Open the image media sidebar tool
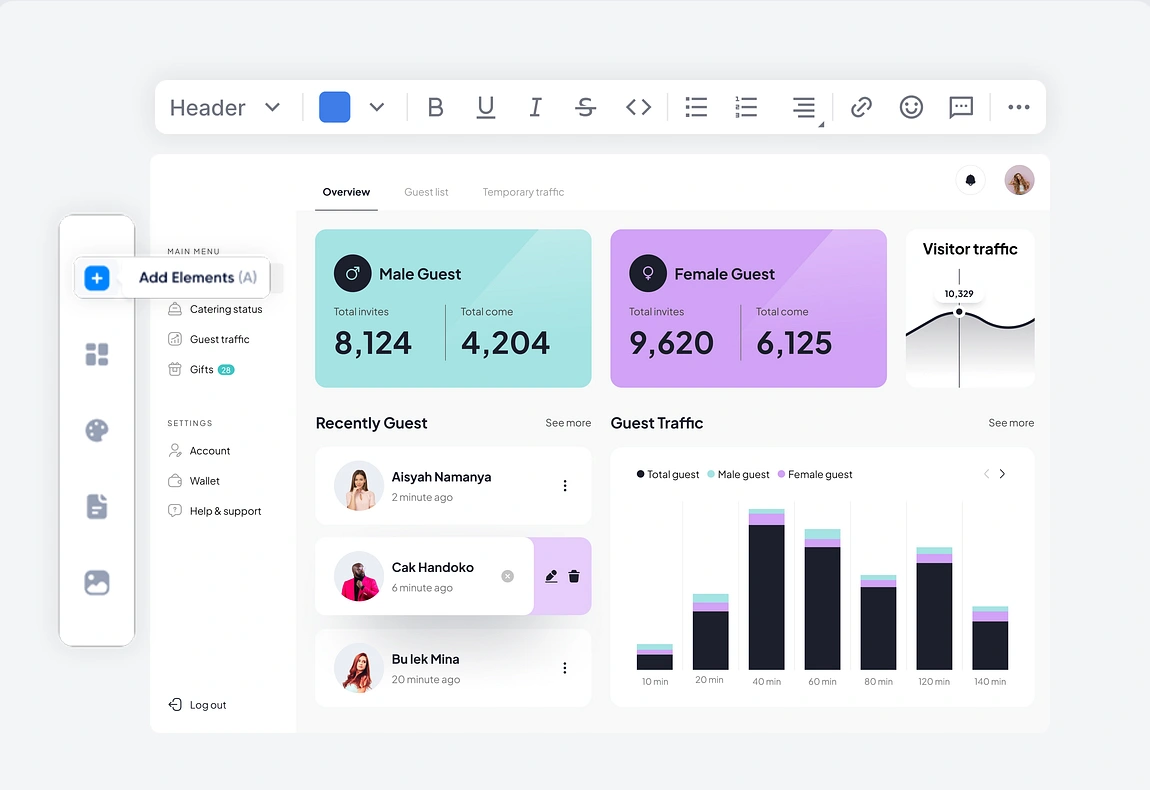1150x790 pixels. click(97, 582)
